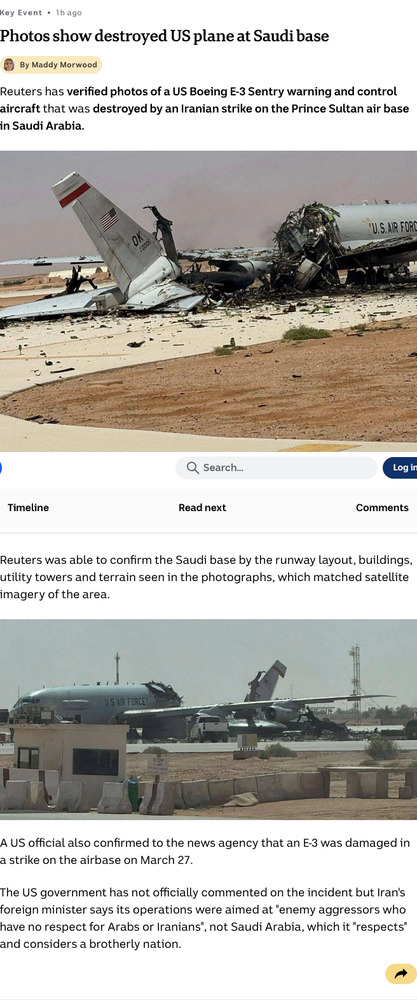Click Maddy Morwood's author avatar
The width and height of the screenshot is (417, 1000).
click(x=9, y=64)
